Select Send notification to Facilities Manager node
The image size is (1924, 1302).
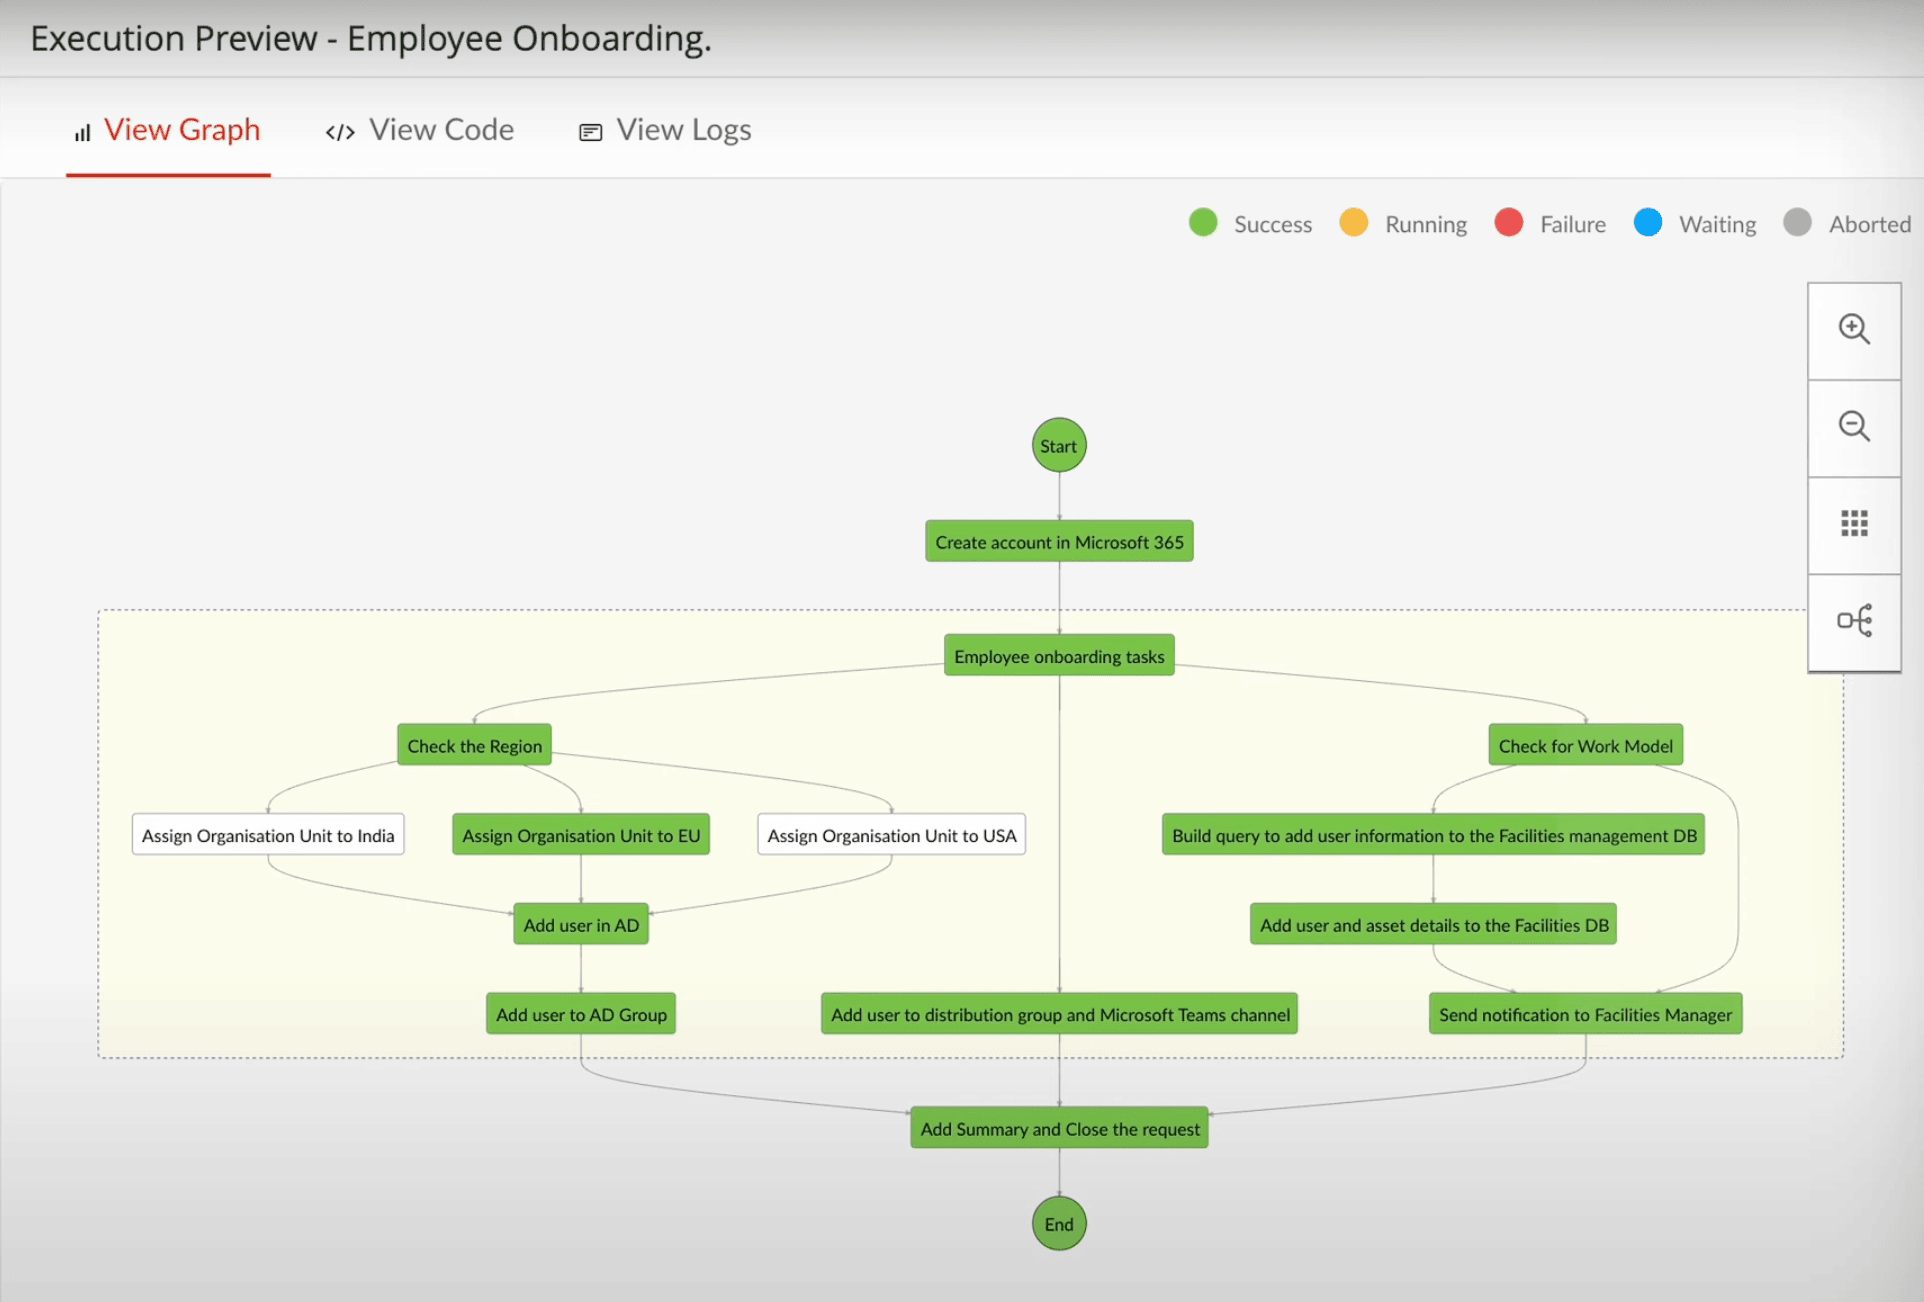coord(1584,1013)
